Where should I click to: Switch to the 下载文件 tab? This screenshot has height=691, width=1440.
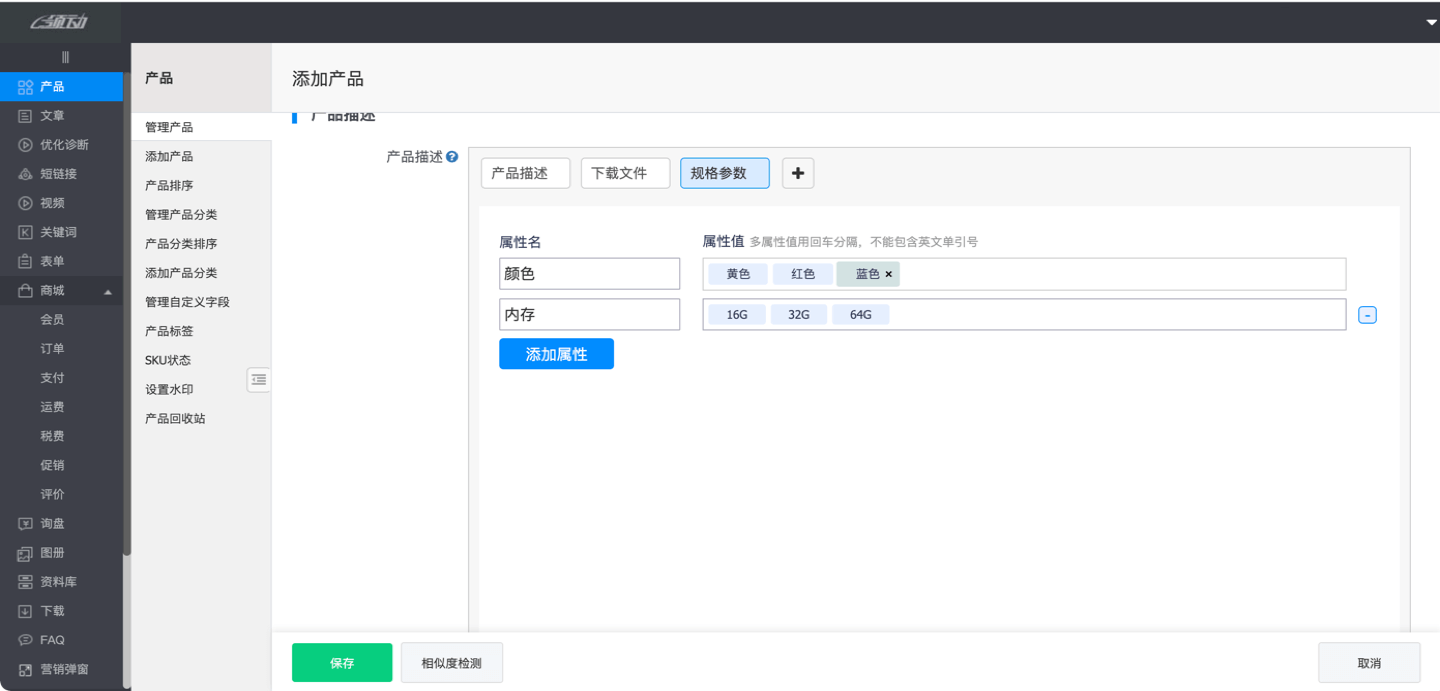tap(625, 173)
